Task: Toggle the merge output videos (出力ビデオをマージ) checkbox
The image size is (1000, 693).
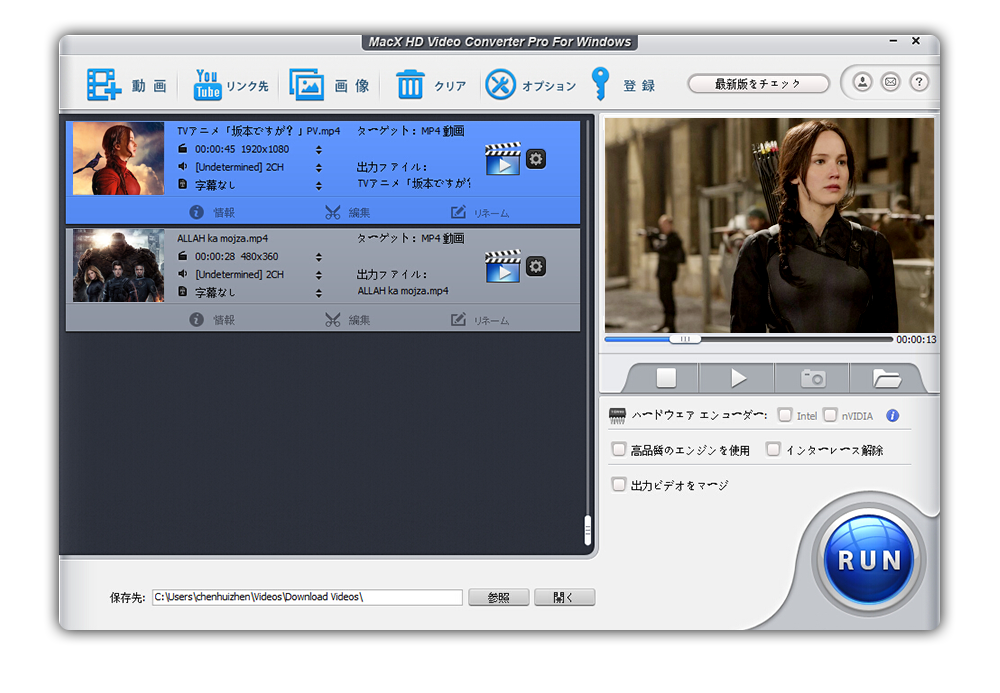Action: (x=618, y=485)
